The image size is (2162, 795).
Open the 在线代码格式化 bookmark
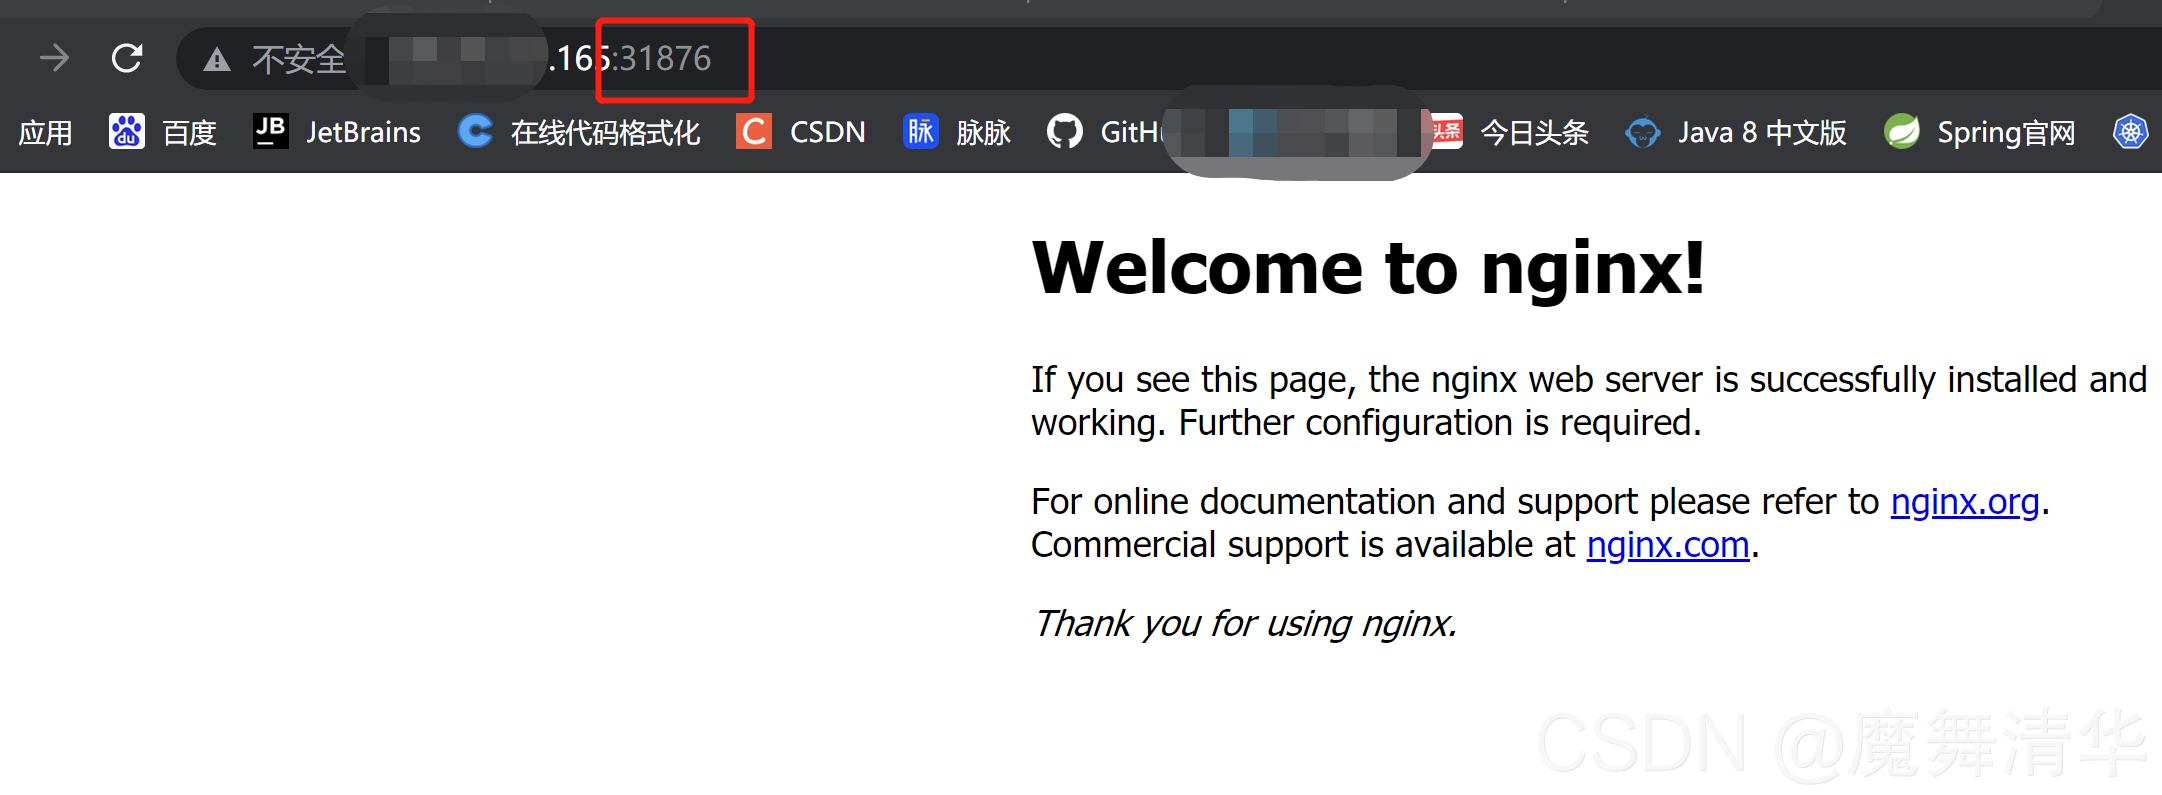point(605,132)
